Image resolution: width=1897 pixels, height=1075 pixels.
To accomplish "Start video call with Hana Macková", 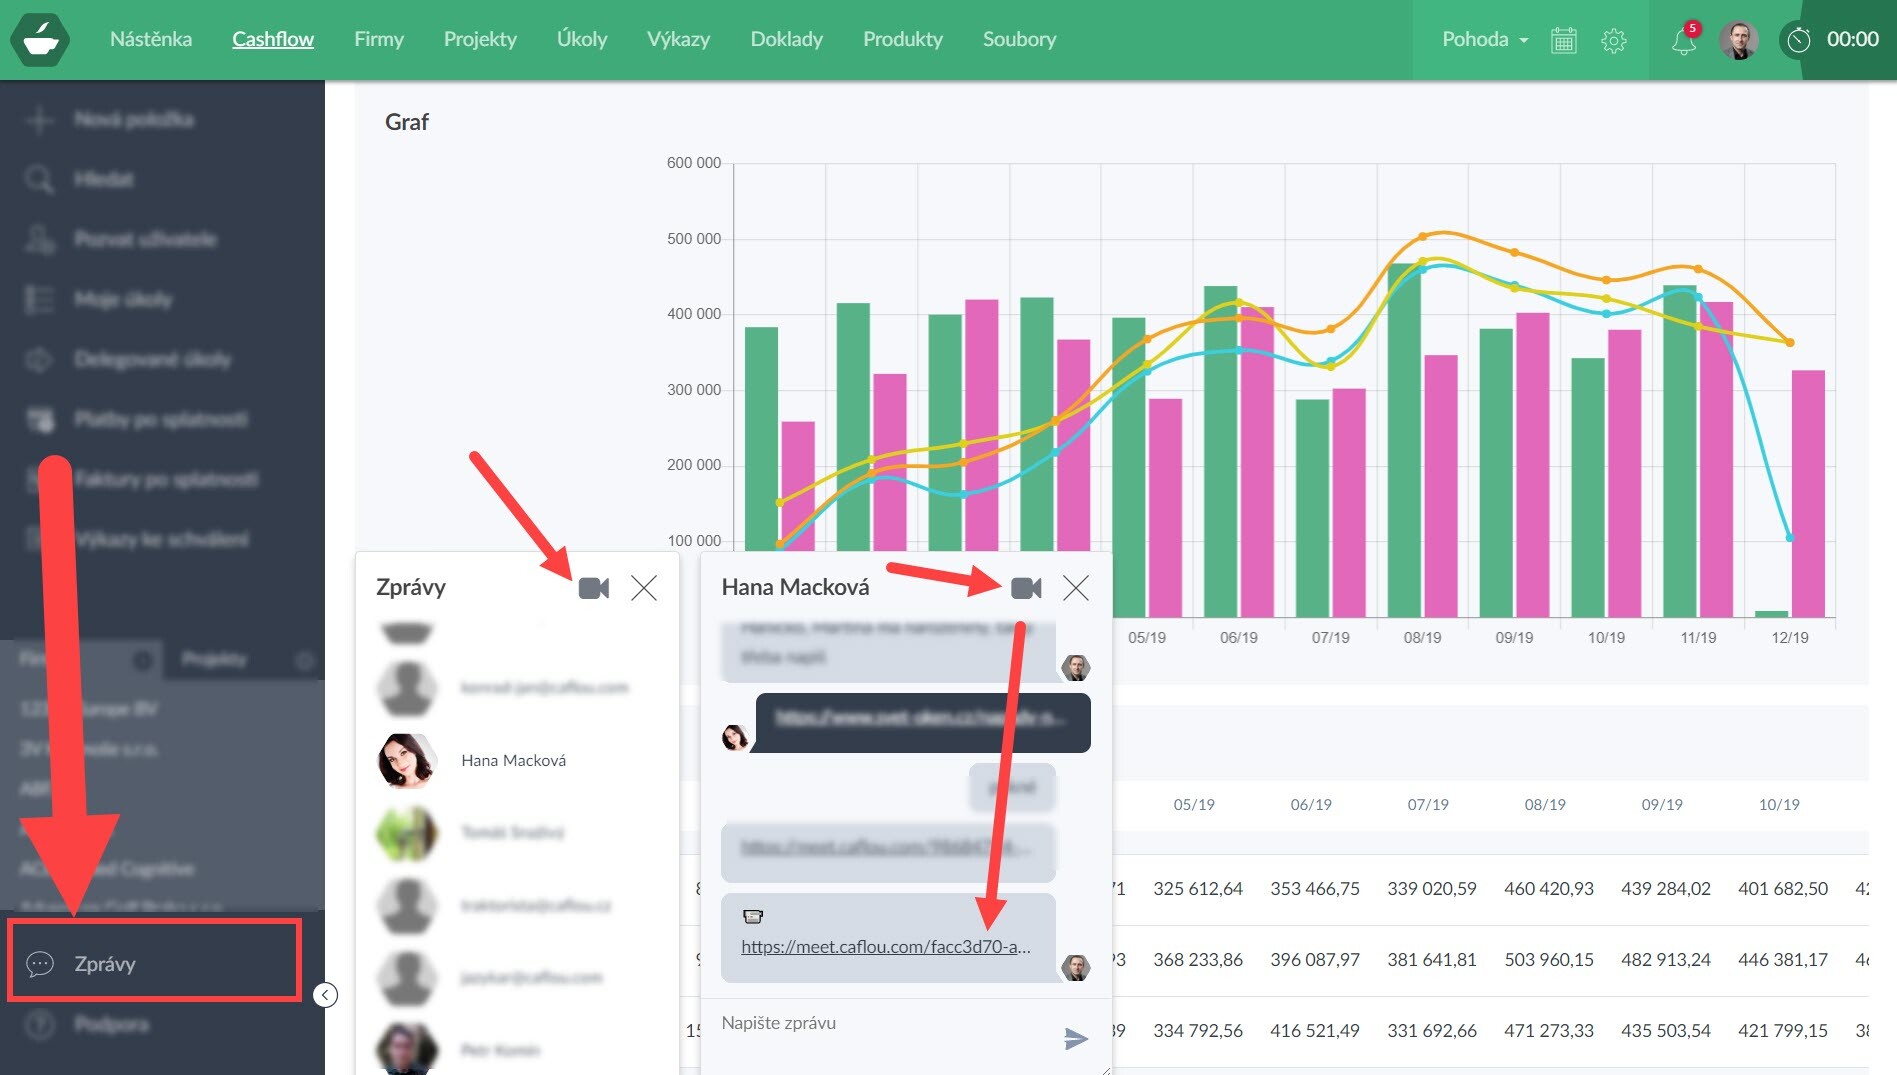I will pos(1026,588).
